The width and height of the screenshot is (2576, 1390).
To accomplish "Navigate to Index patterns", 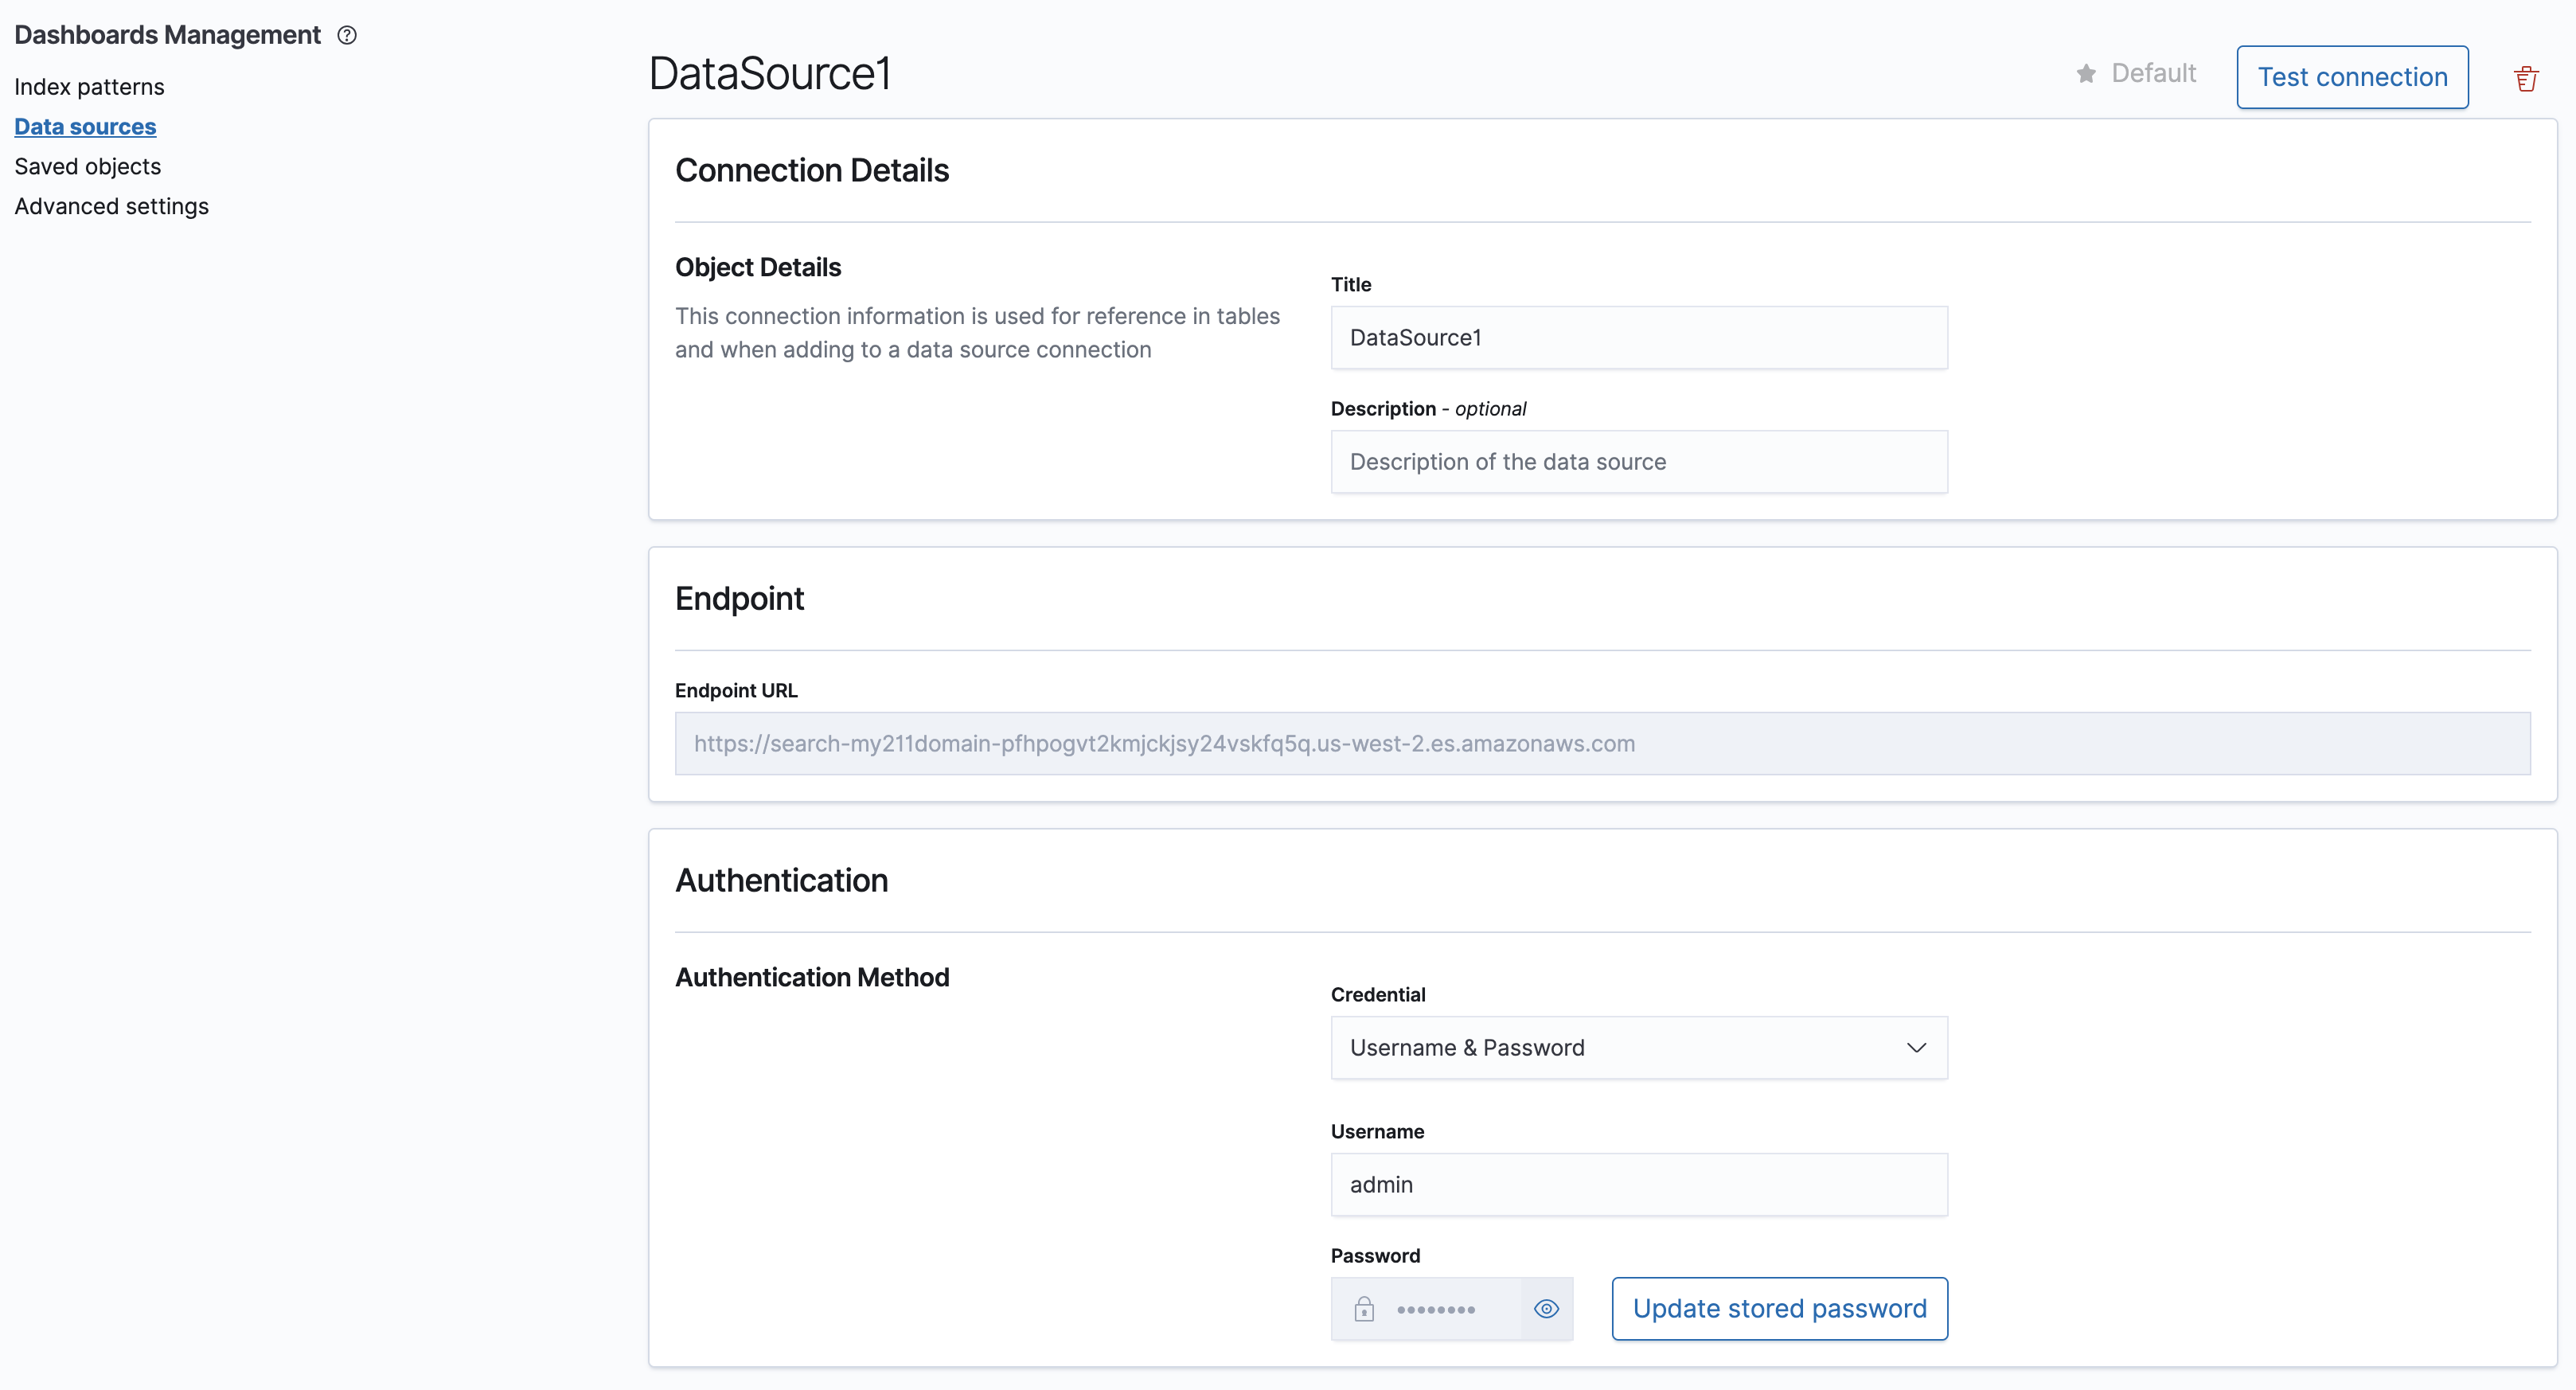I will coord(89,86).
